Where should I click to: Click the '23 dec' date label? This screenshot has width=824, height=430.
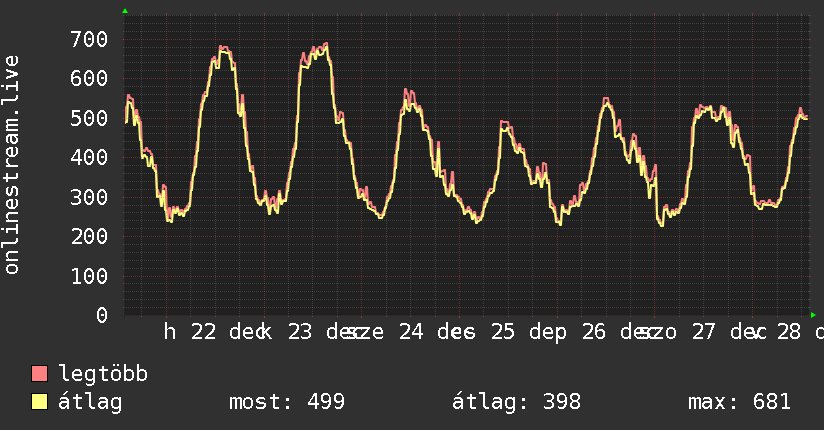click(x=326, y=332)
